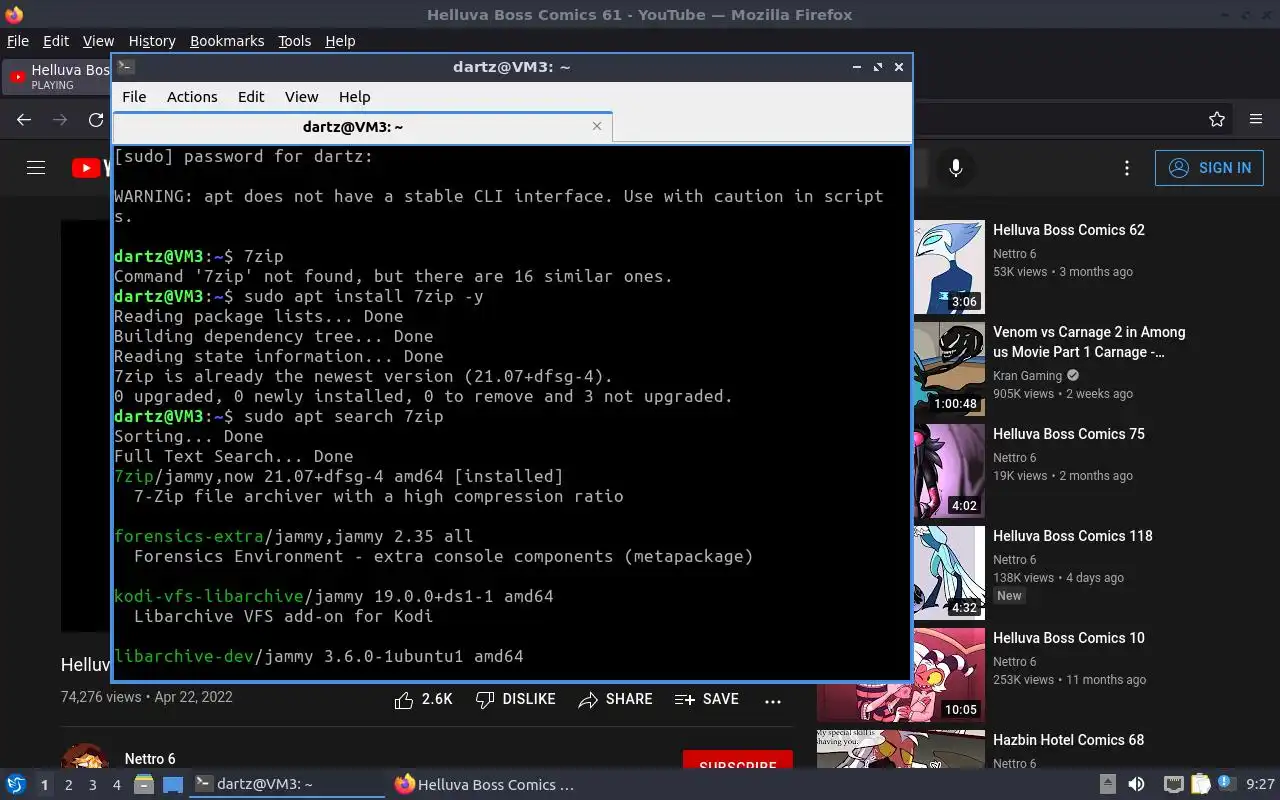The width and height of the screenshot is (1280, 800).
Task: Click the SIGN IN button
Action: coord(1209,168)
